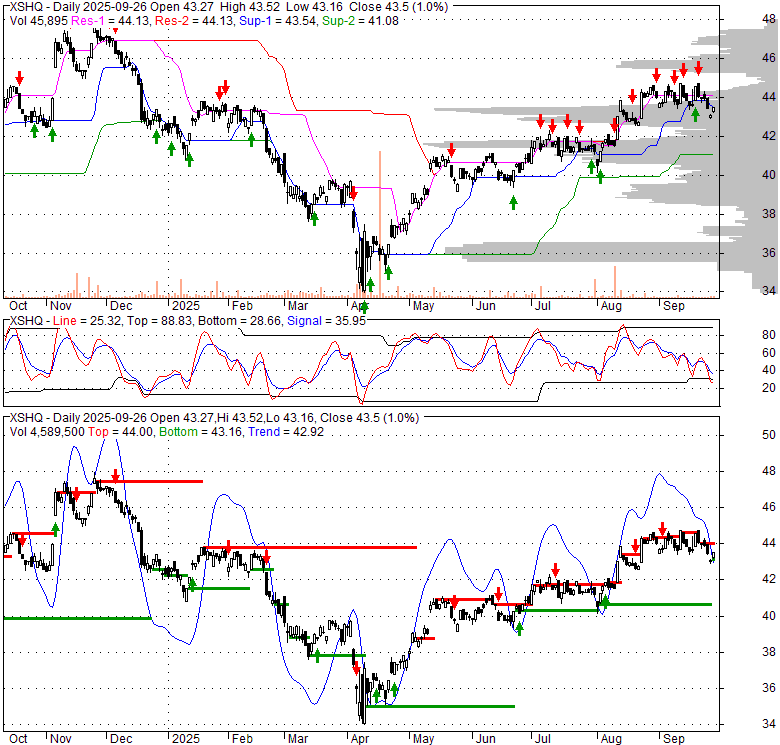
Task: Click the red 'Top = 44.00' label
Action: pos(120,432)
